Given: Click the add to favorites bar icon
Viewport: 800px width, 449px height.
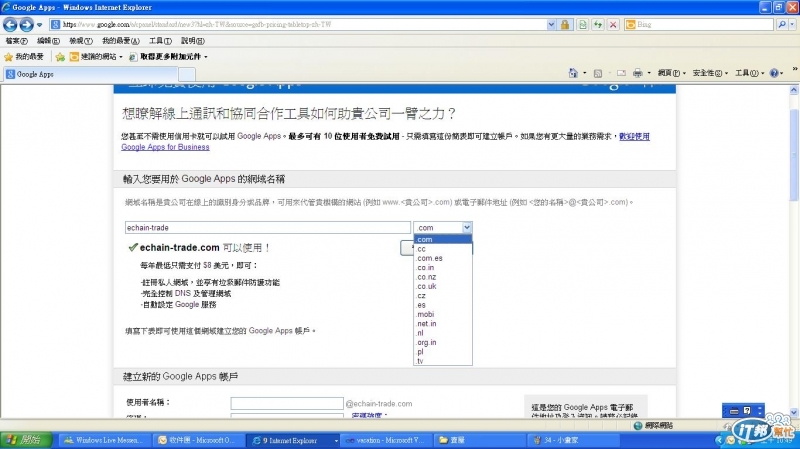Looking at the screenshot, I should coord(60,57).
